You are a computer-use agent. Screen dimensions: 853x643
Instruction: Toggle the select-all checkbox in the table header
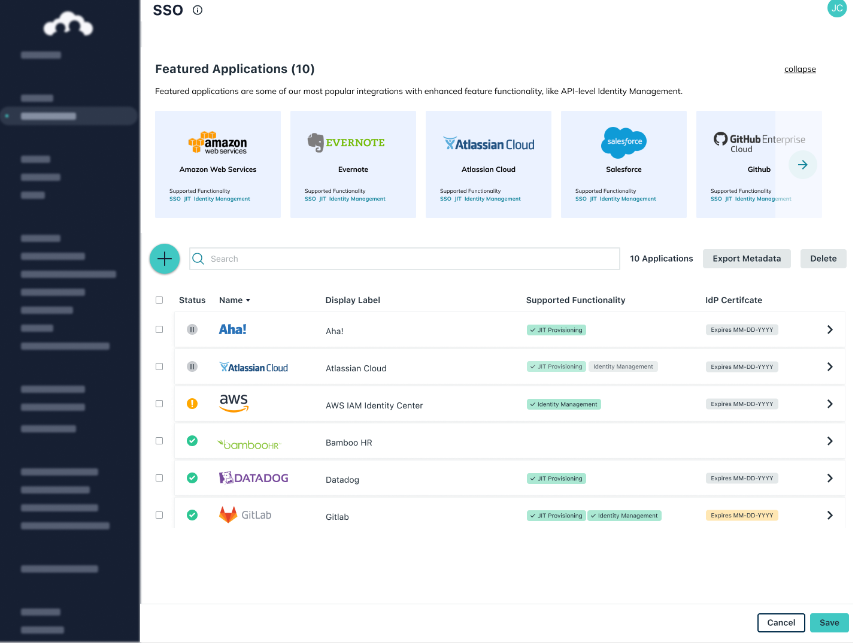click(x=159, y=300)
